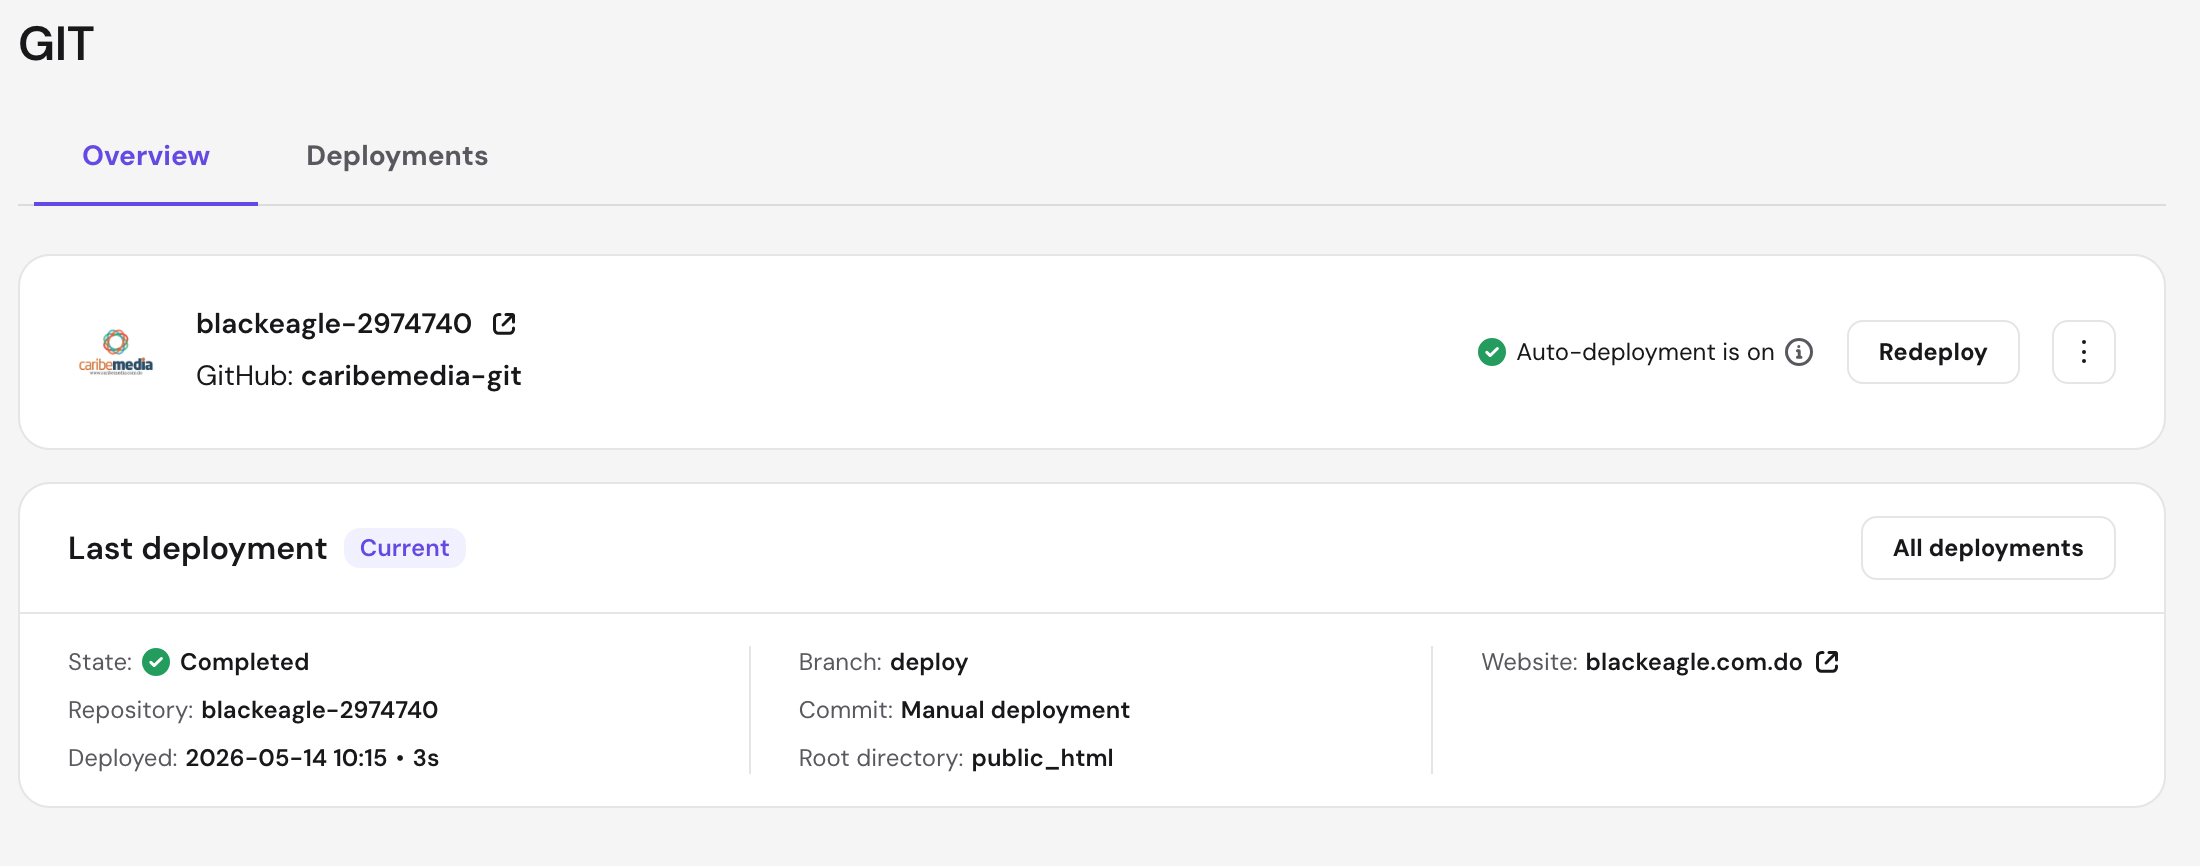
Task: Click the Redeploy button
Action: click(1933, 352)
